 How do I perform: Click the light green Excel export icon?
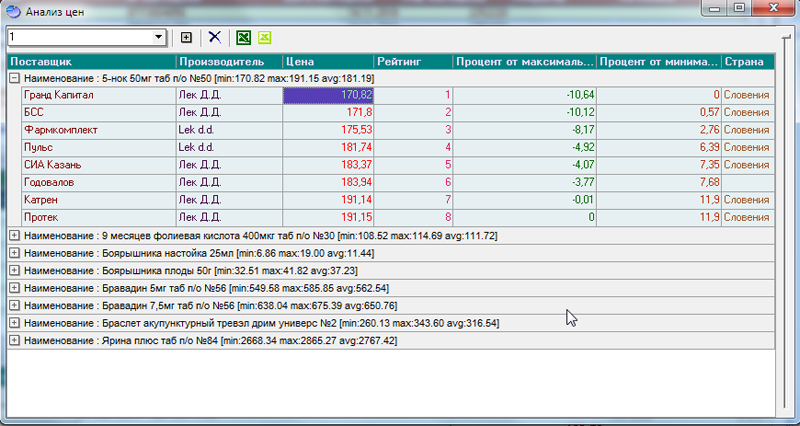[264, 37]
